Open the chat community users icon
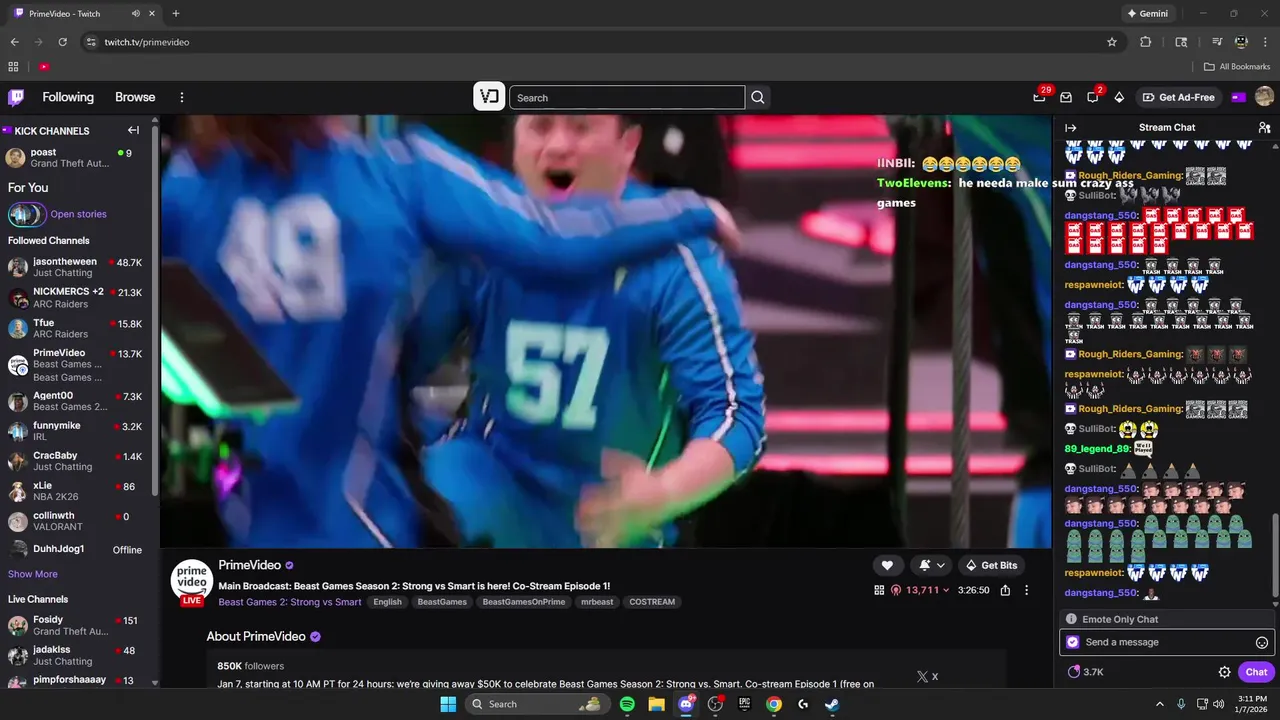The height and width of the screenshot is (720, 1280). point(1264,128)
